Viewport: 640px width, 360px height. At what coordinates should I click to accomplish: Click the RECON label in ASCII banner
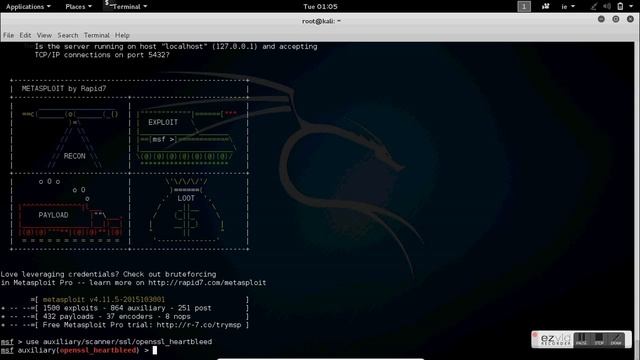click(74, 156)
